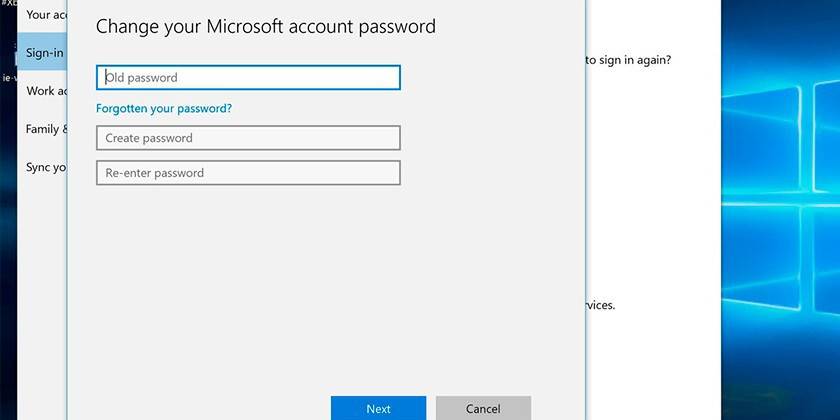Screen dimensions: 840x420
Task: Open the Sync your settings tab
Action: (x=46, y=167)
